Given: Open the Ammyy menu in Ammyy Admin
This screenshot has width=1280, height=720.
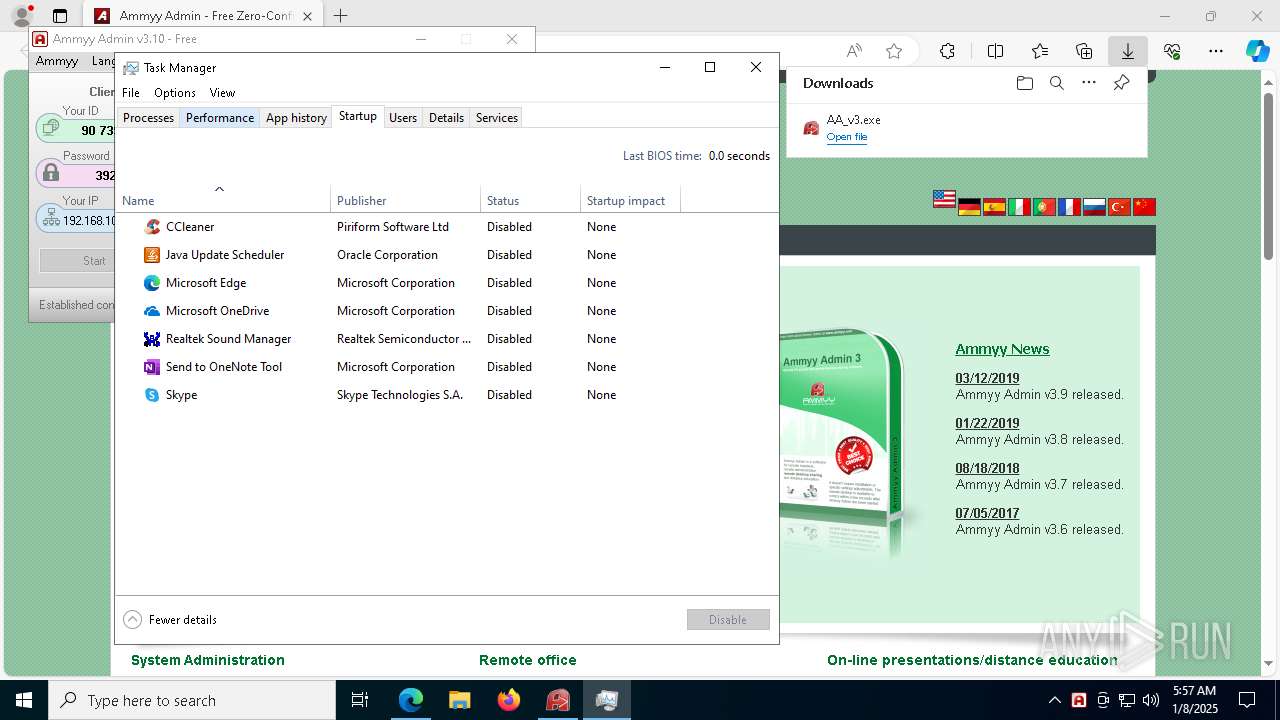Looking at the screenshot, I should click(57, 61).
